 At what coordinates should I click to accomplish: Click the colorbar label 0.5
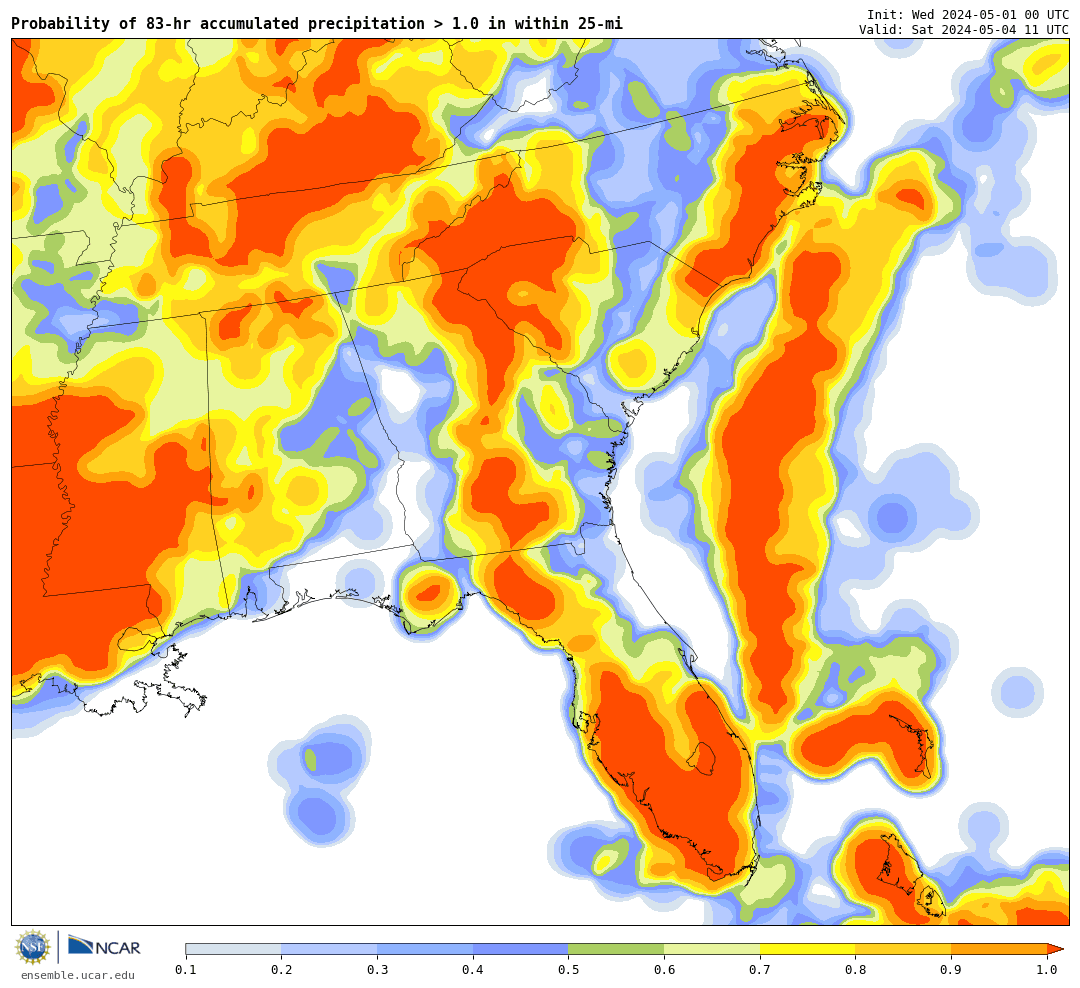569,970
